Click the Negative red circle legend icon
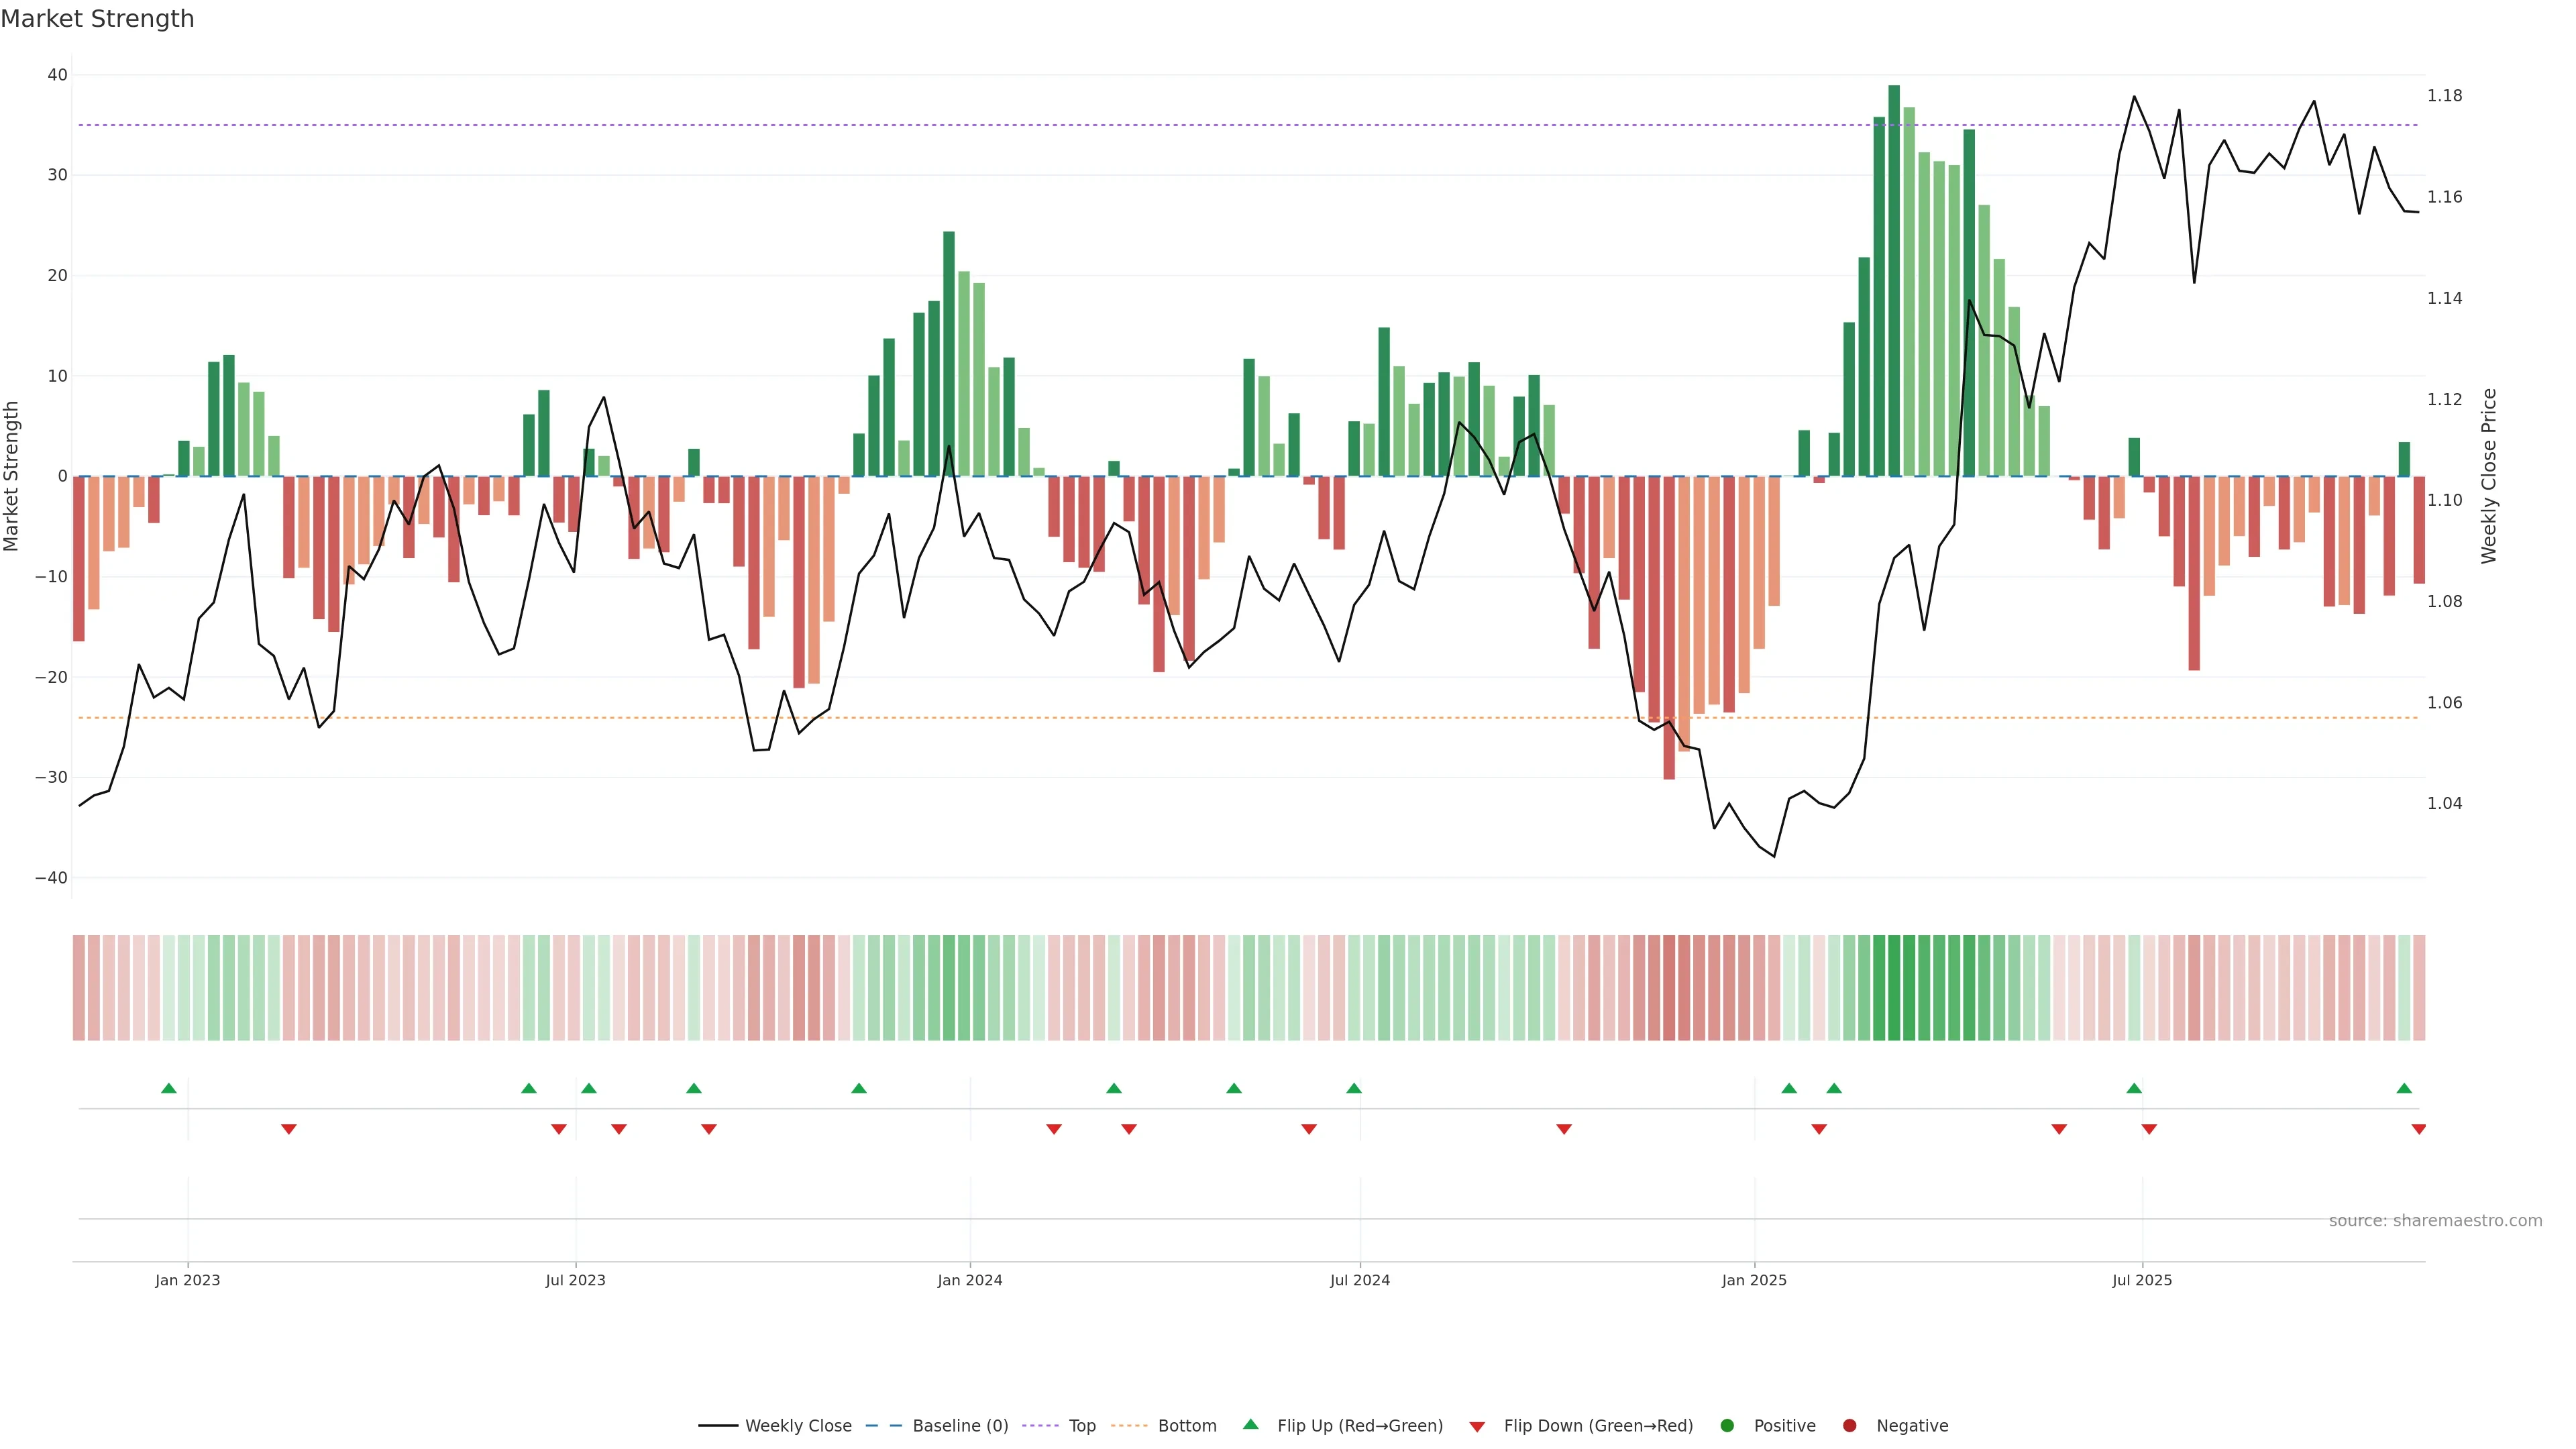The image size is (2576, 1449). point(1849,1426)
